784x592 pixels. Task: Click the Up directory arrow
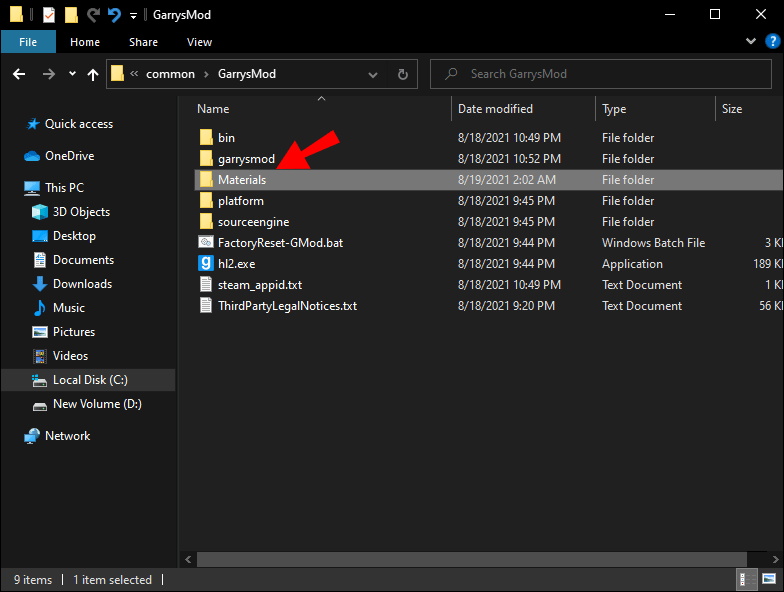[x=93, y=74]
